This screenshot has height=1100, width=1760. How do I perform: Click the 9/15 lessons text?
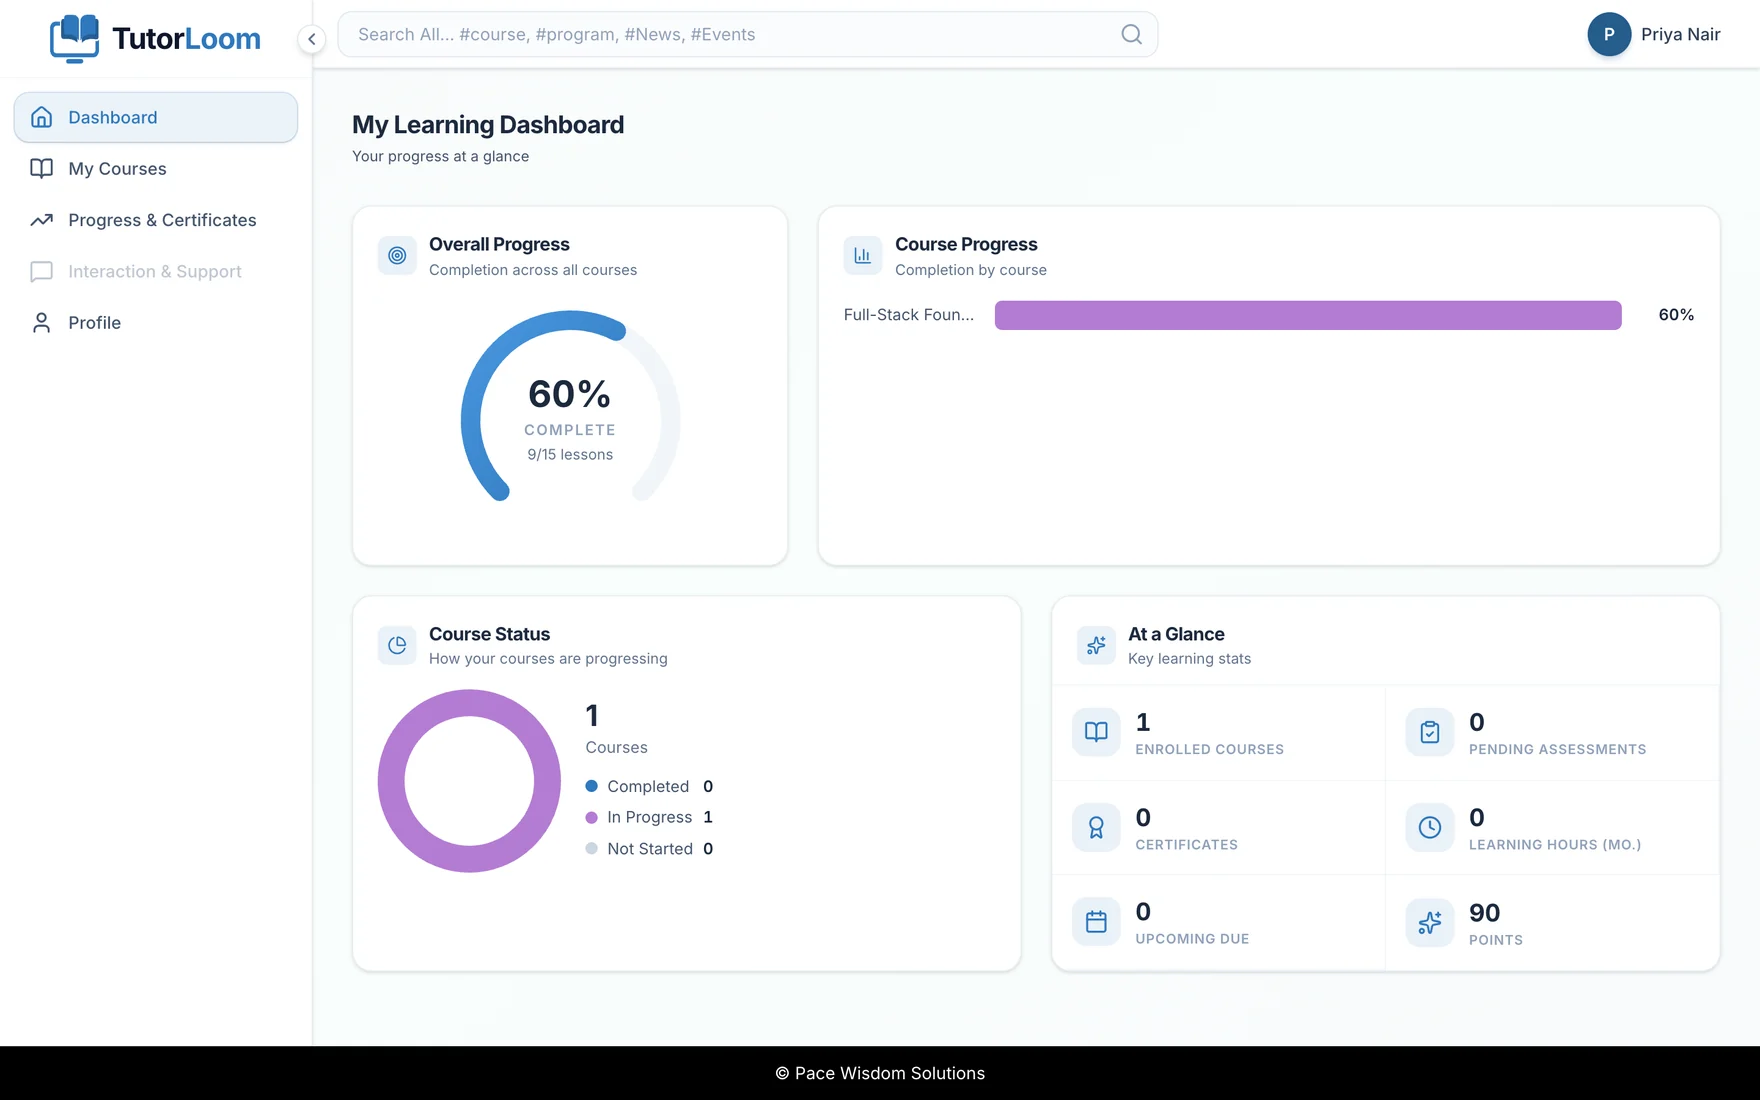pyautogui.click(x=570, y=455)
